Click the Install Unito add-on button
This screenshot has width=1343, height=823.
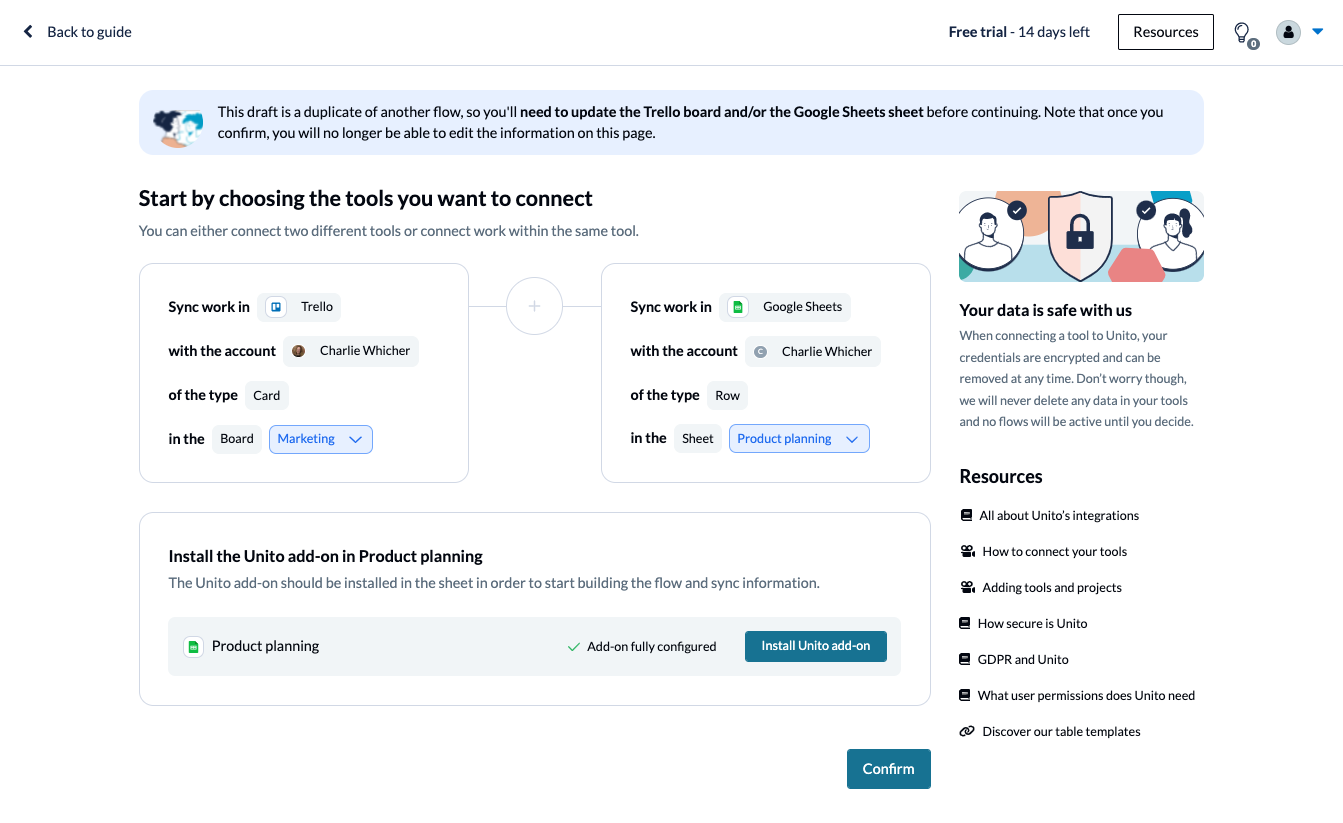[816, 646]
